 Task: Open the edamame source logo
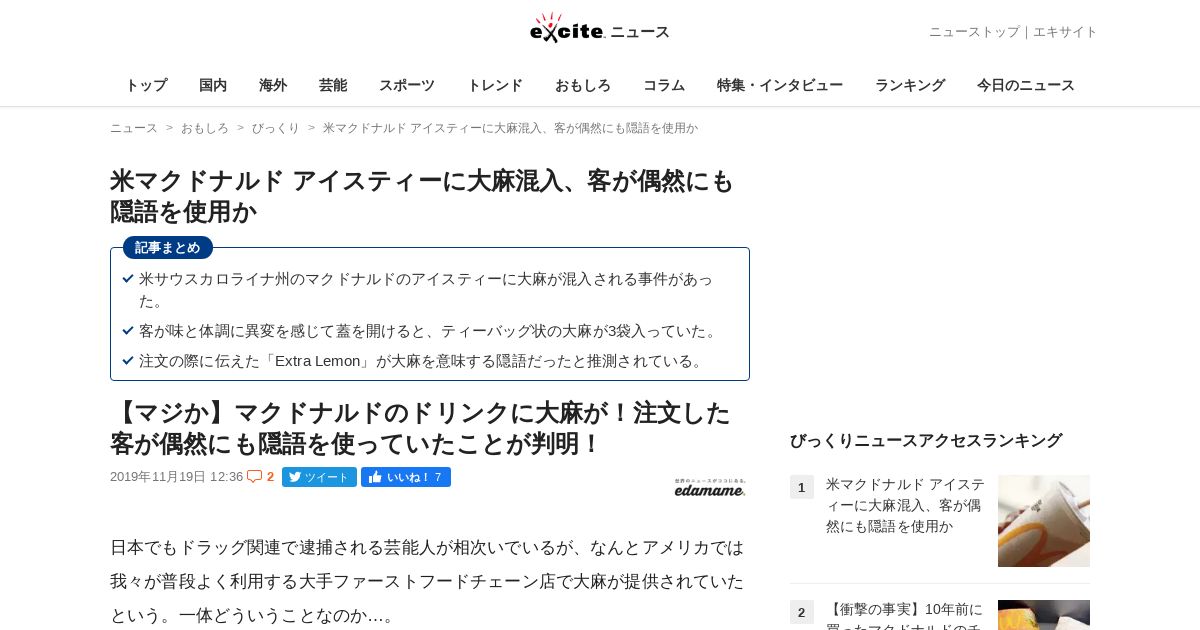710,487
